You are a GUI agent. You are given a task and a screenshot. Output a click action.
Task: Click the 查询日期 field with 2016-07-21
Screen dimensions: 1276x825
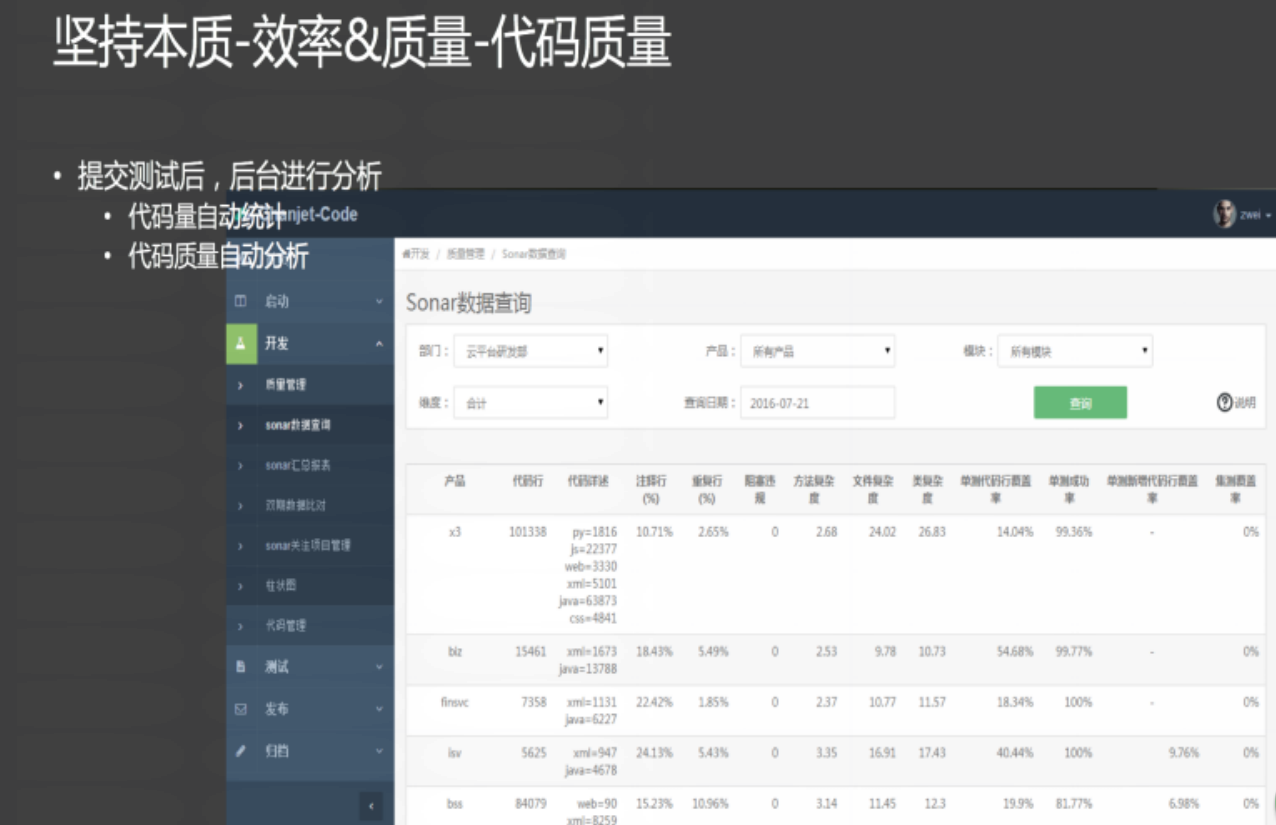click(817, 402)
